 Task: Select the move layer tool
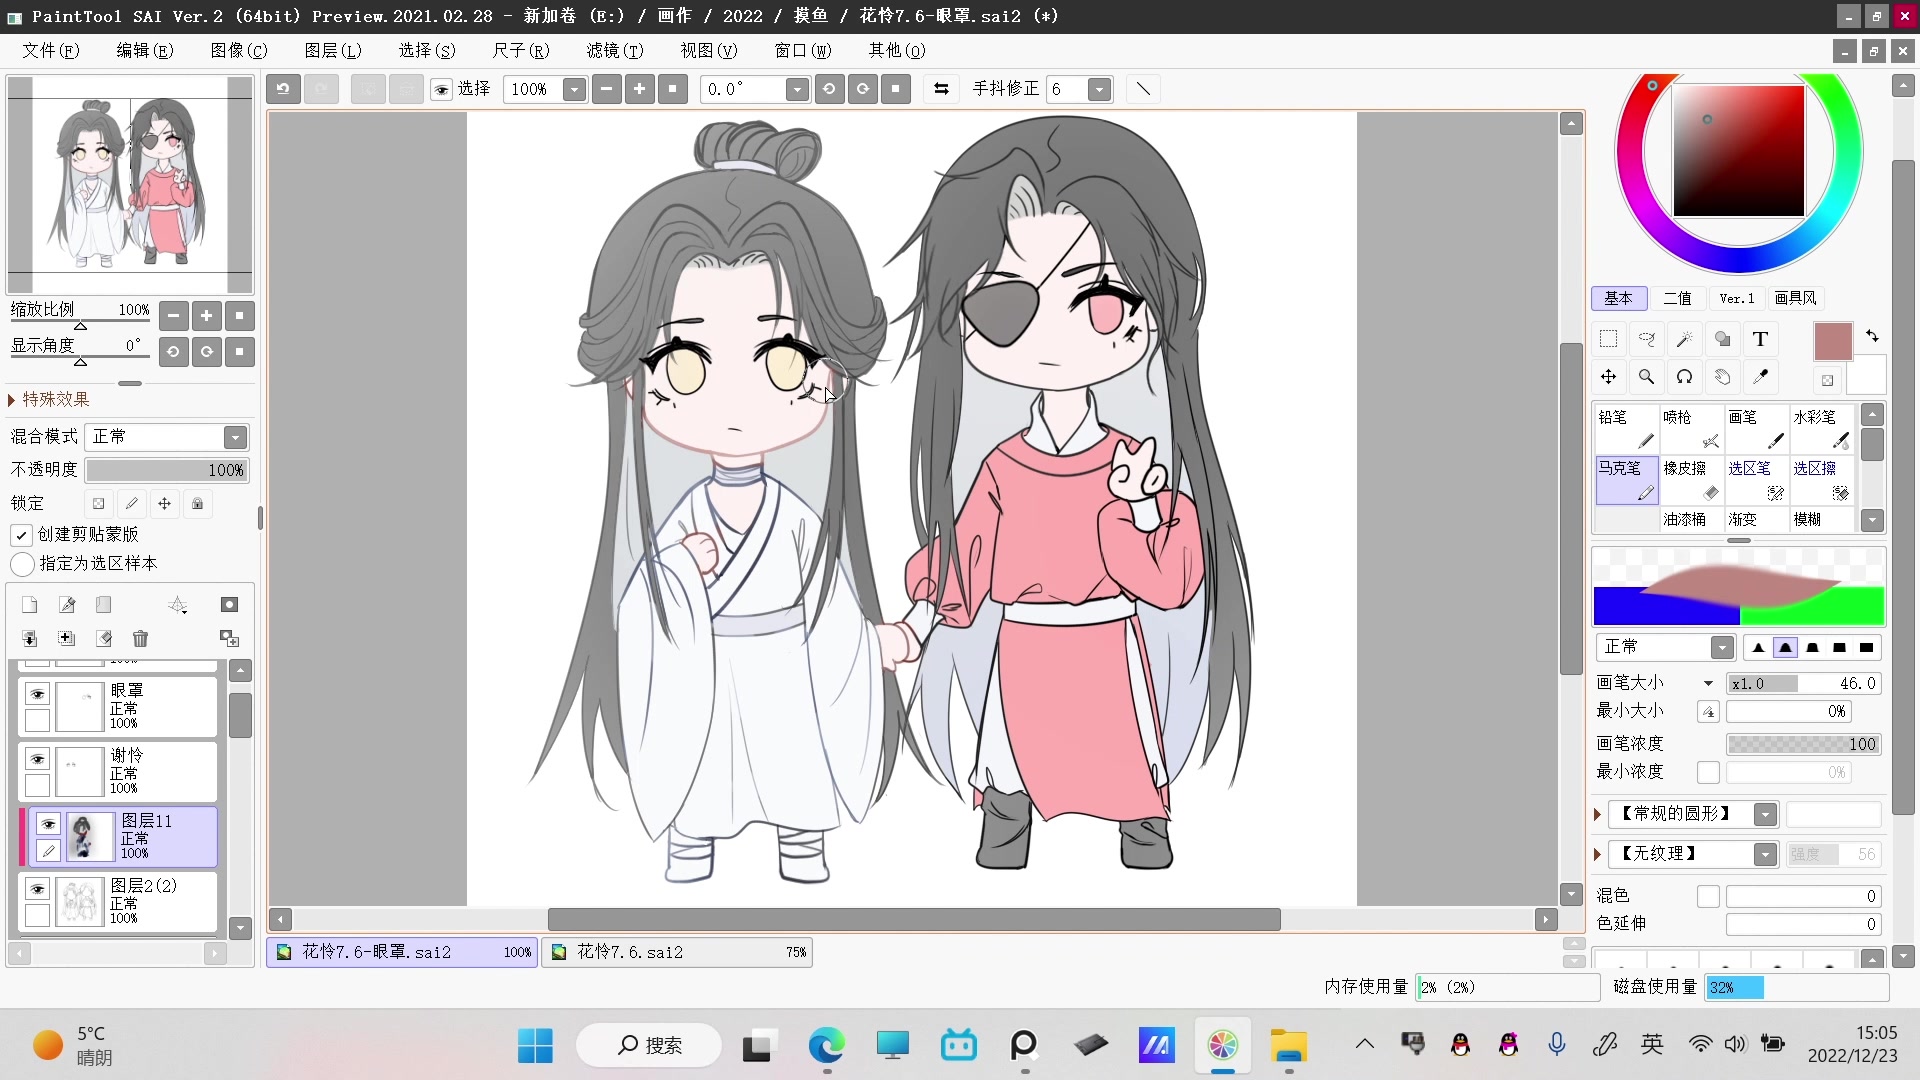point(1608,377)
